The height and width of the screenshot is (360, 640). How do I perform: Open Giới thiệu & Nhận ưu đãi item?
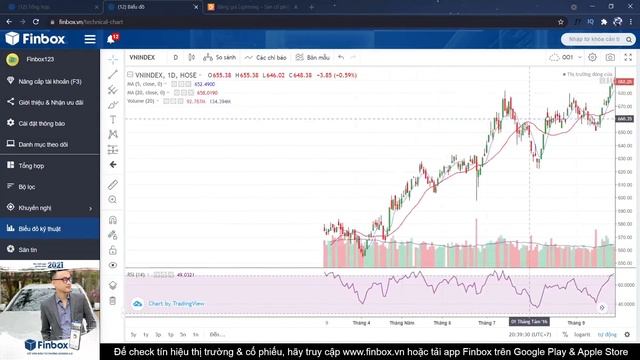click(x=50, y=102)
